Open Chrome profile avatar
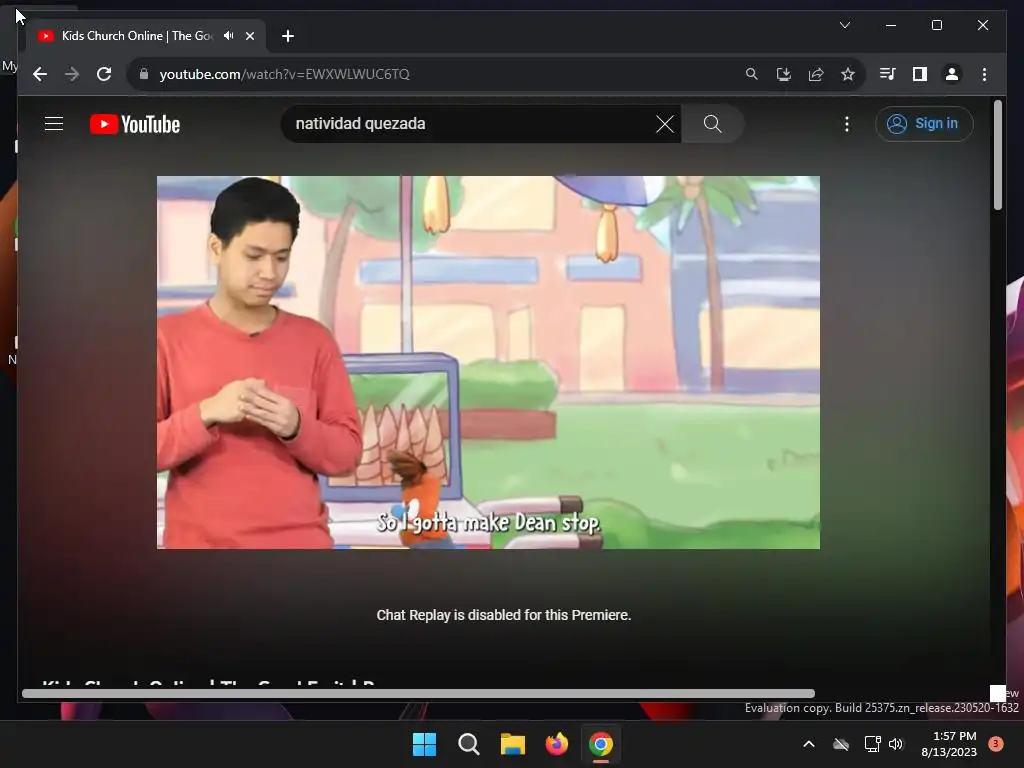 click(952, 74)
